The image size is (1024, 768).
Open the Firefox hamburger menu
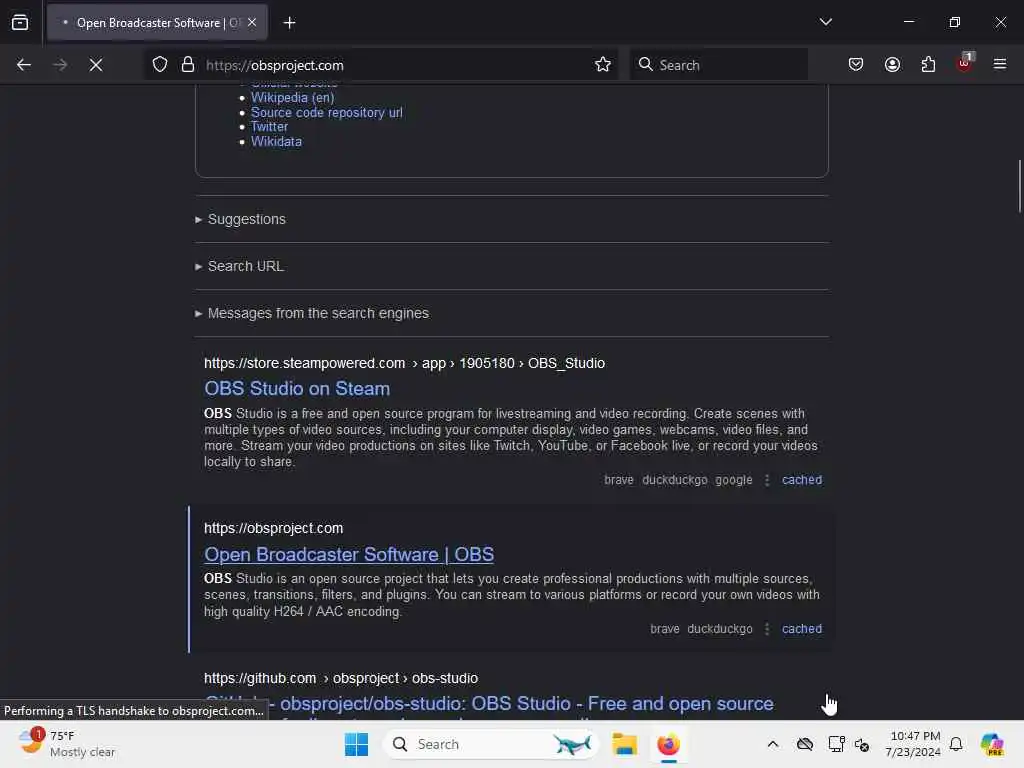click(1000, 65)
